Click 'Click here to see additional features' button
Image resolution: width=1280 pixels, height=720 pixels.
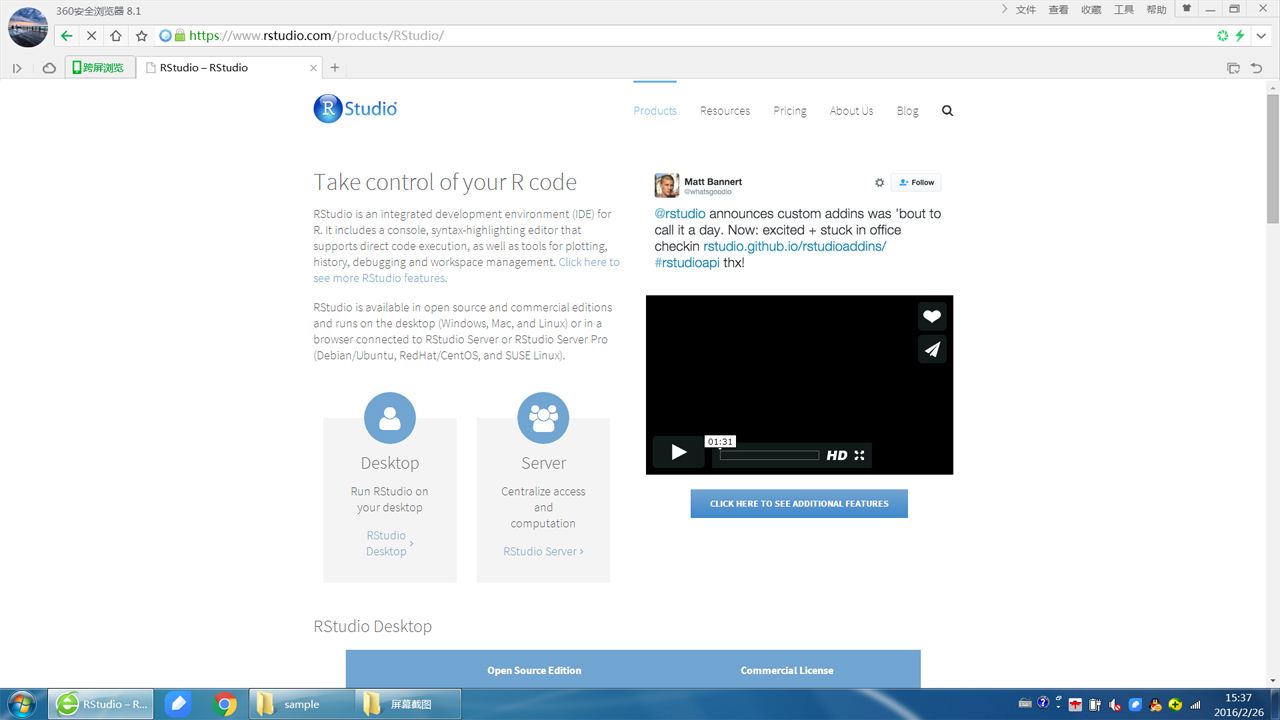pos(799,504)
